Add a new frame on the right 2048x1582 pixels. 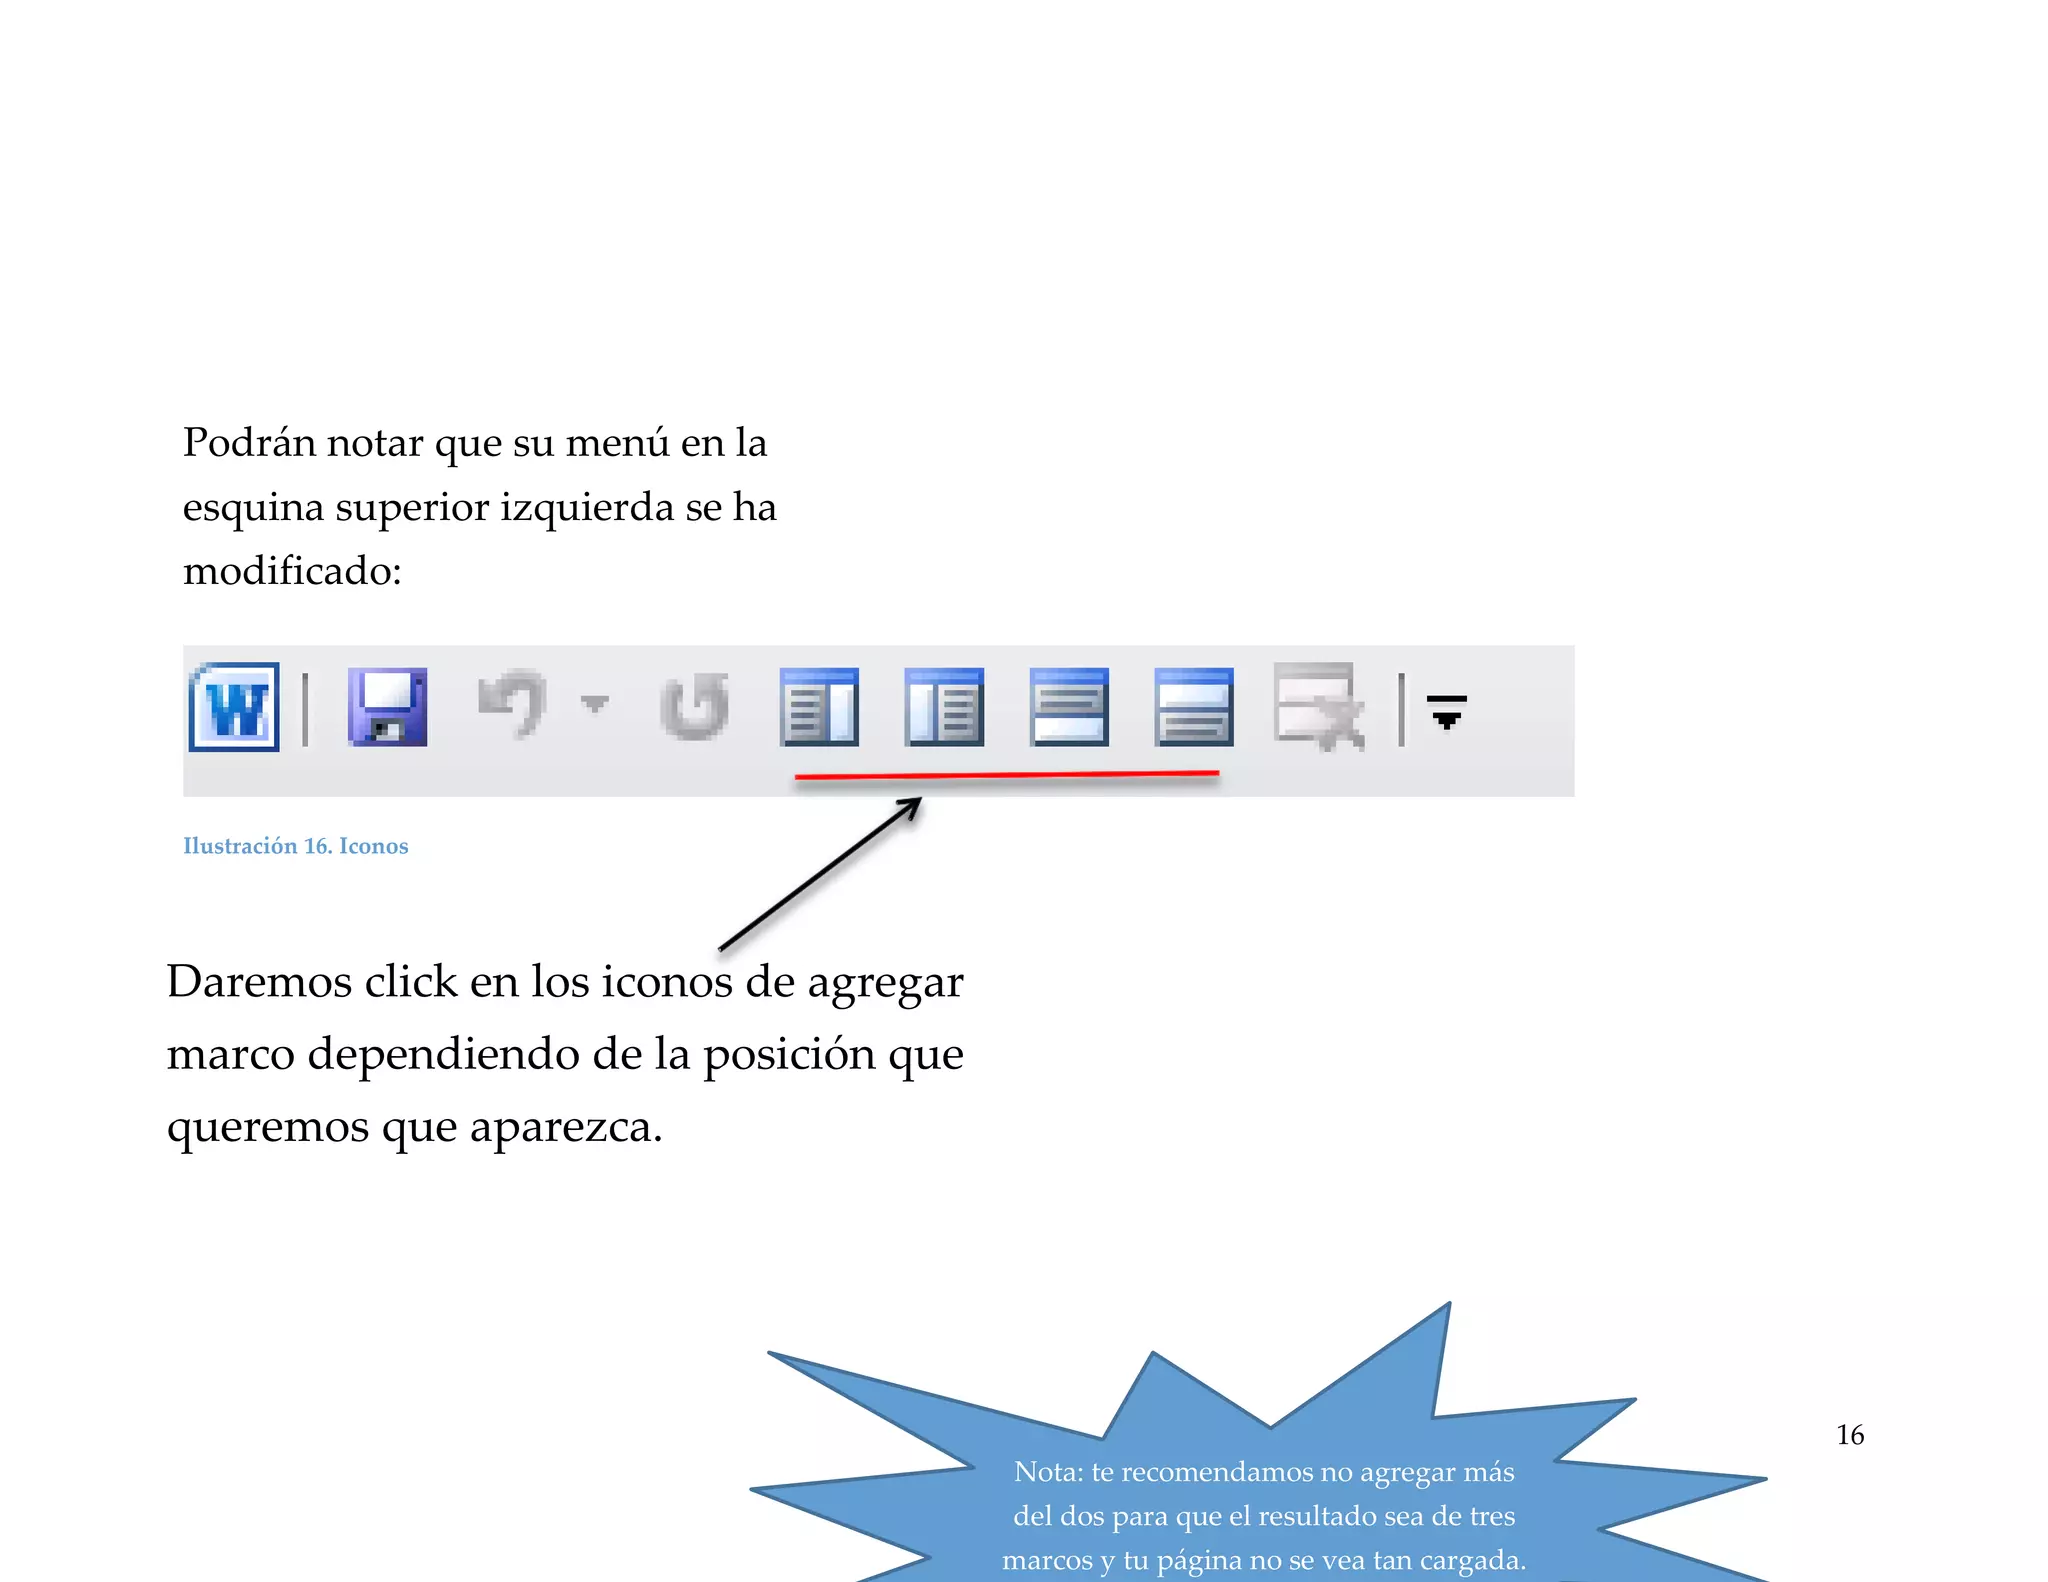coord(944,707)
